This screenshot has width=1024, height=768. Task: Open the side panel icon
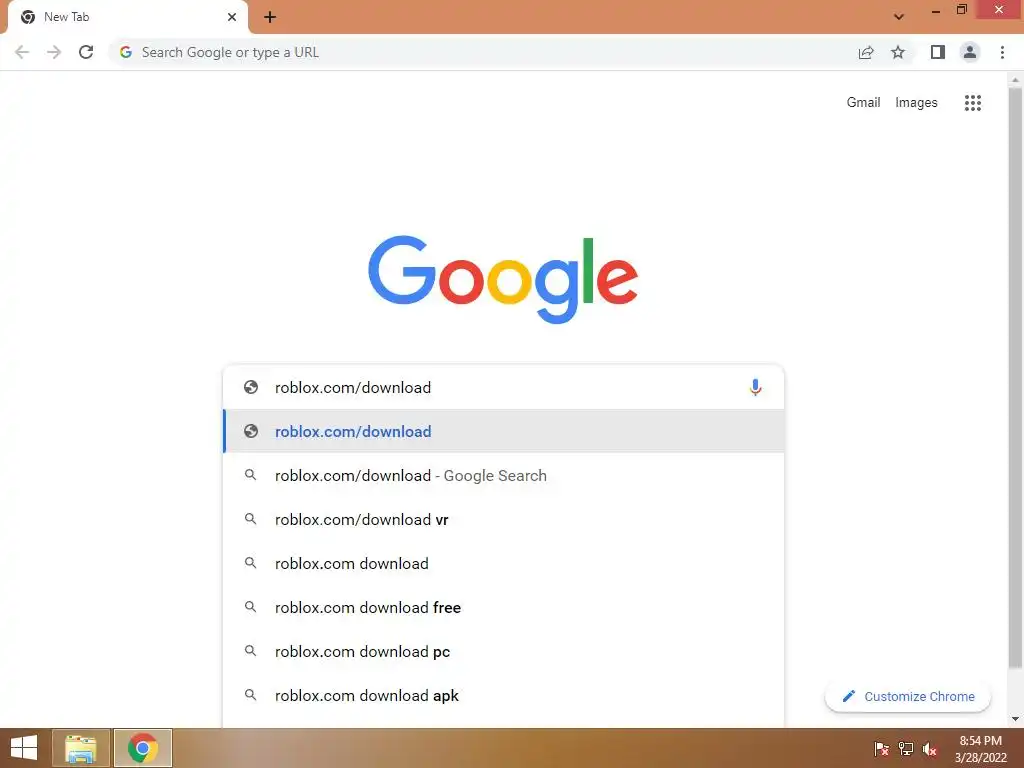pyautogui.click(x=938, y=52)
